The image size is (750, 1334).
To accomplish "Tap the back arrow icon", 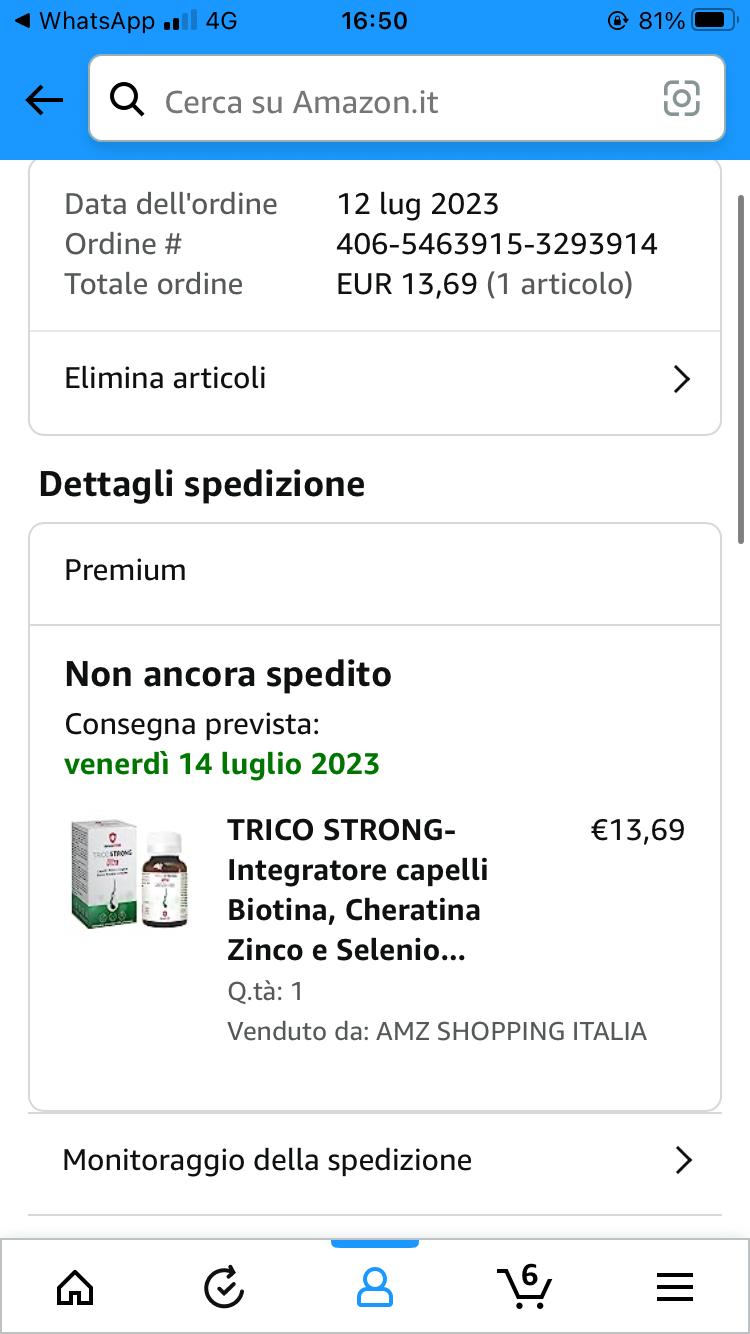I will pos(44,100).
